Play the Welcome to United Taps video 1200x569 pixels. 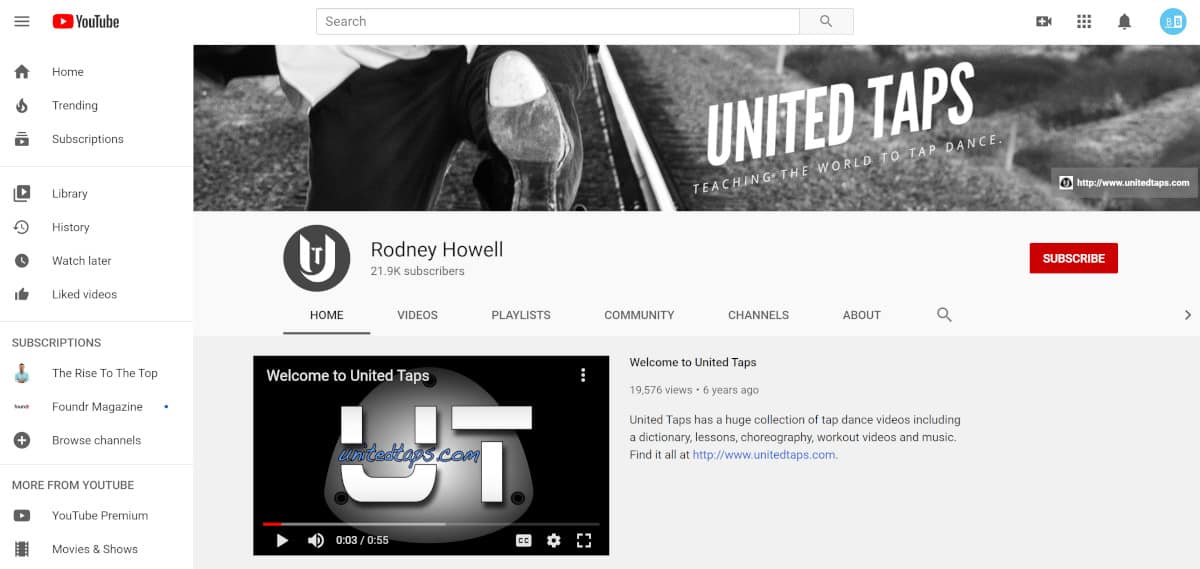[x=282, y=540]
